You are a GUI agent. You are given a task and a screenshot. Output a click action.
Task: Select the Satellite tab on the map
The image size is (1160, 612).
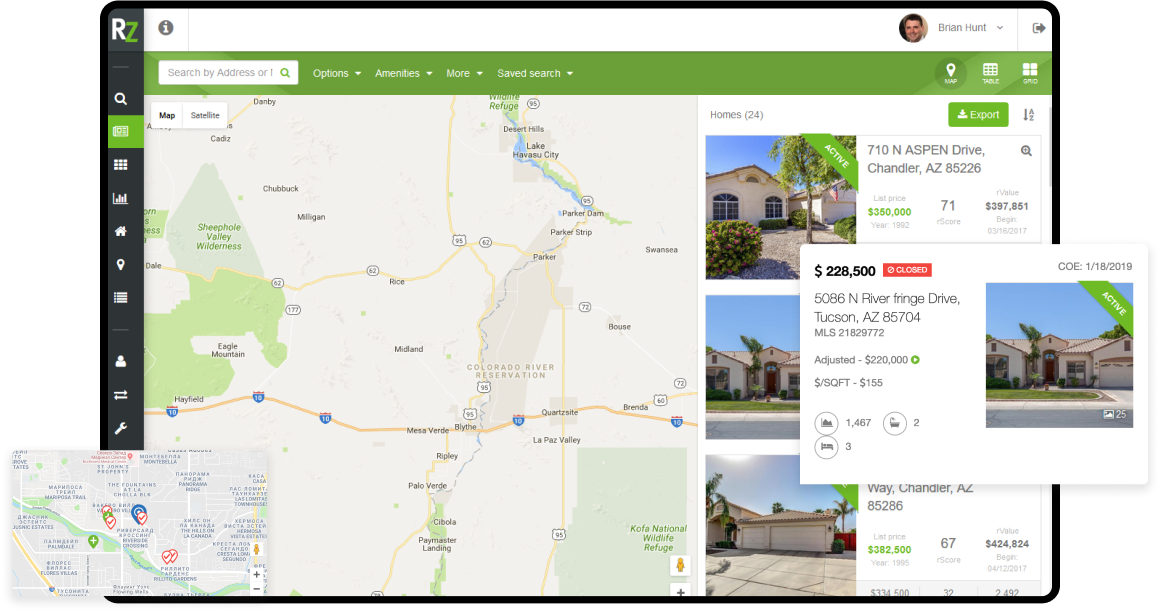pos(205,115)
